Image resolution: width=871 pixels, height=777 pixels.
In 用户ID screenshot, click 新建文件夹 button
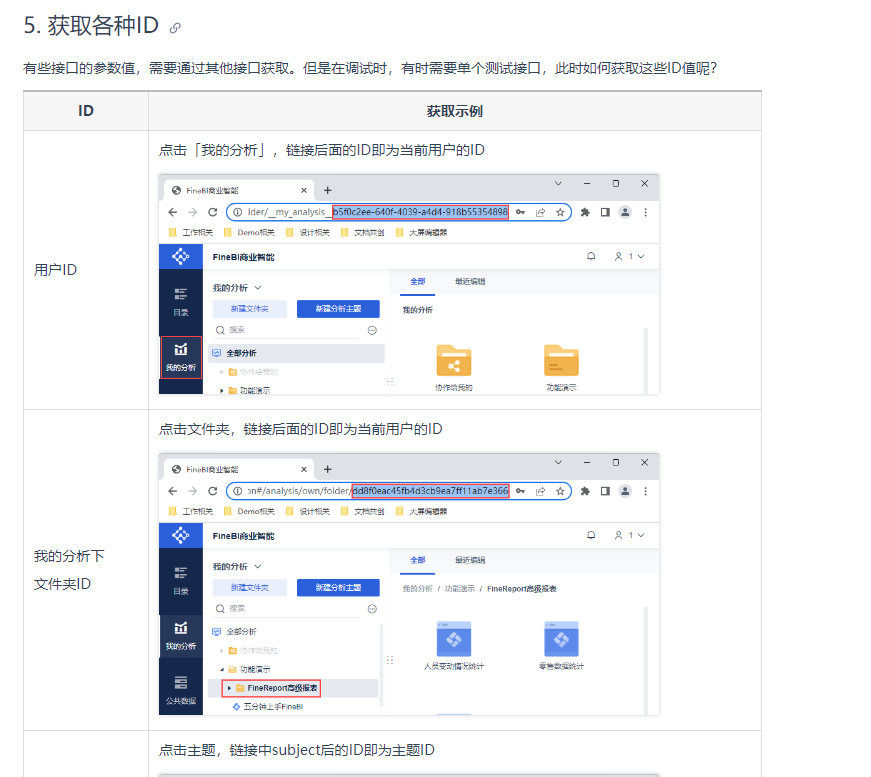pos(250,309)
